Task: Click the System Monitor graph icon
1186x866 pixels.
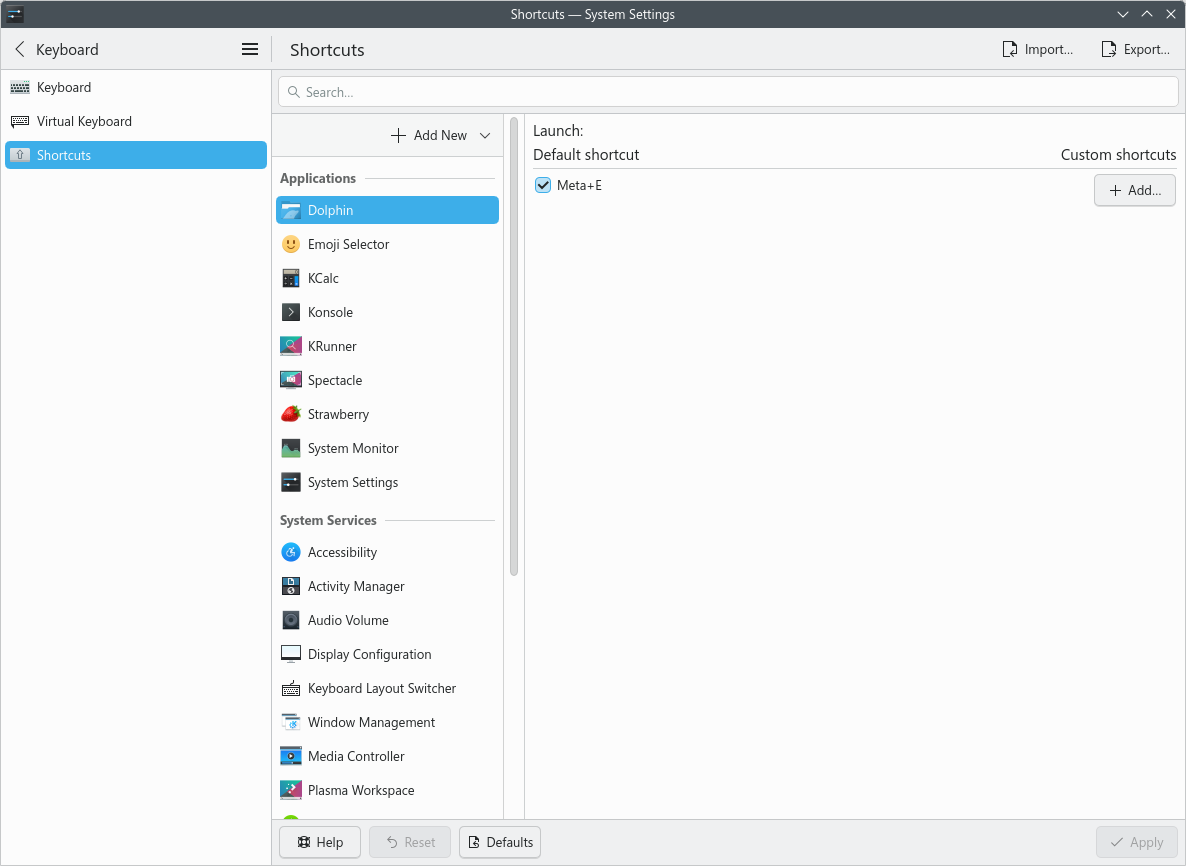Action: pos(291,449)
